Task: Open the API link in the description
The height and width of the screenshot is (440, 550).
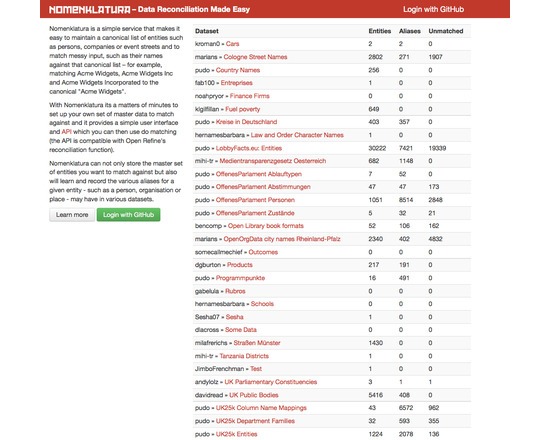Action: (x=66, y=132)
